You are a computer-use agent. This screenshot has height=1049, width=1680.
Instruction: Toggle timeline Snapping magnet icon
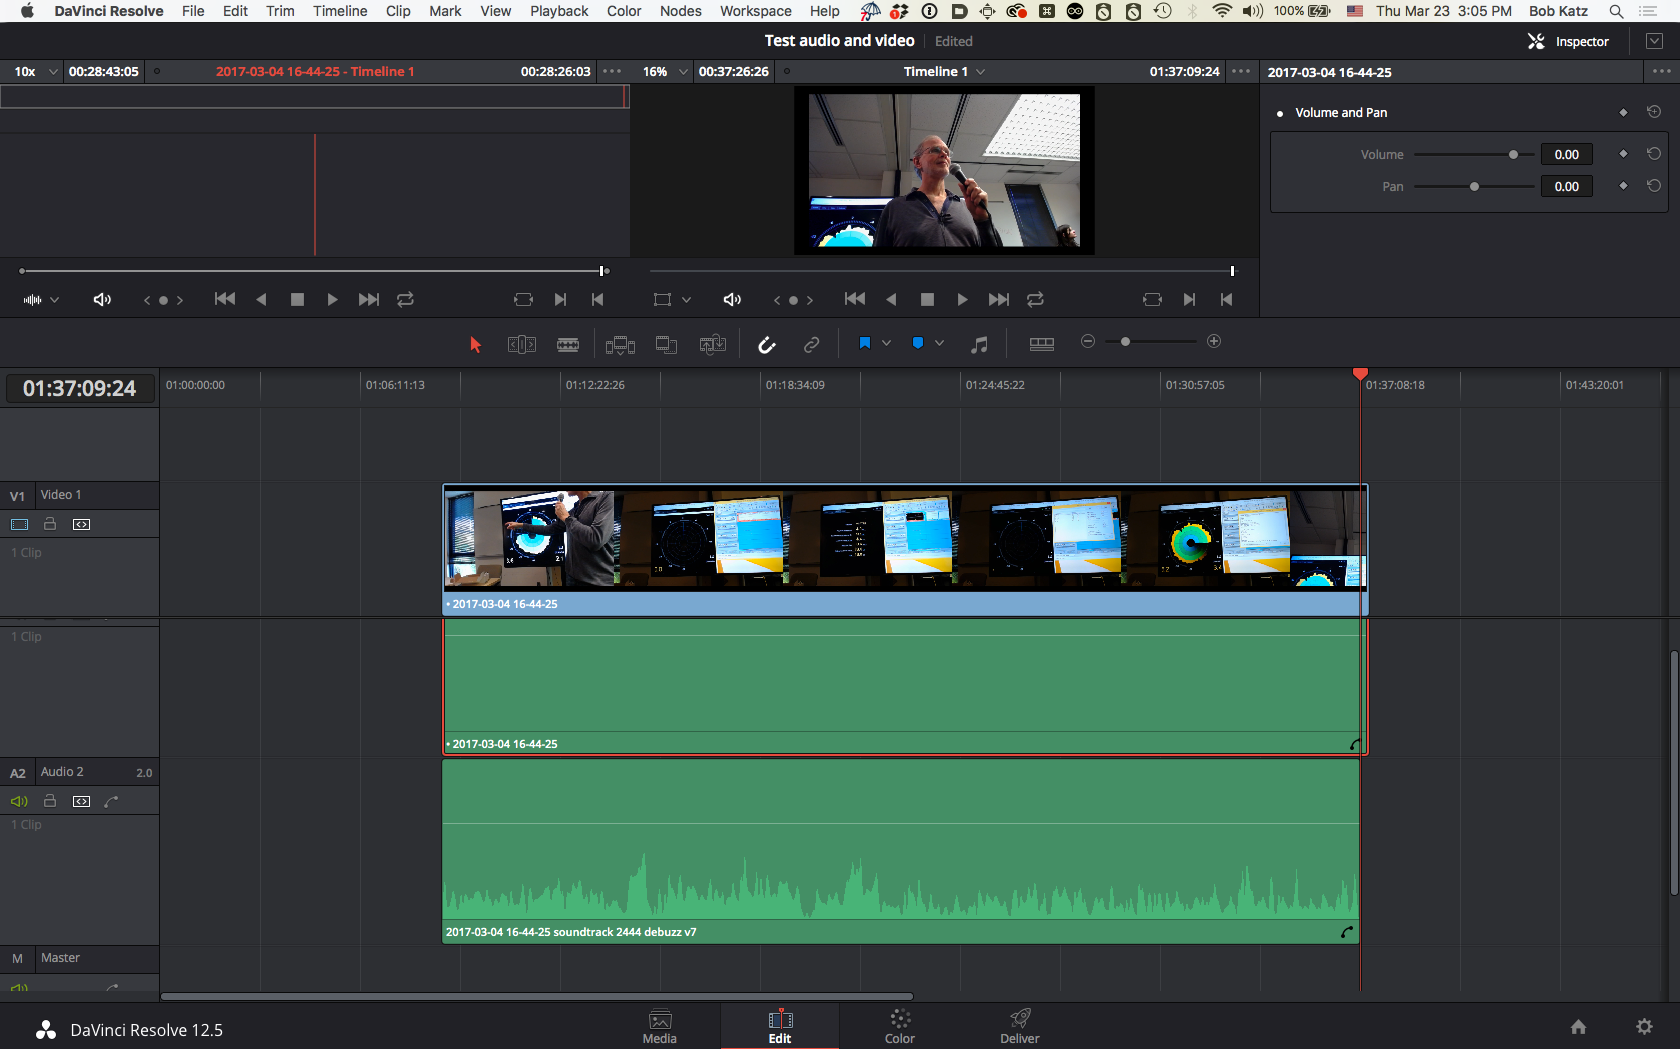pos(767,344)
